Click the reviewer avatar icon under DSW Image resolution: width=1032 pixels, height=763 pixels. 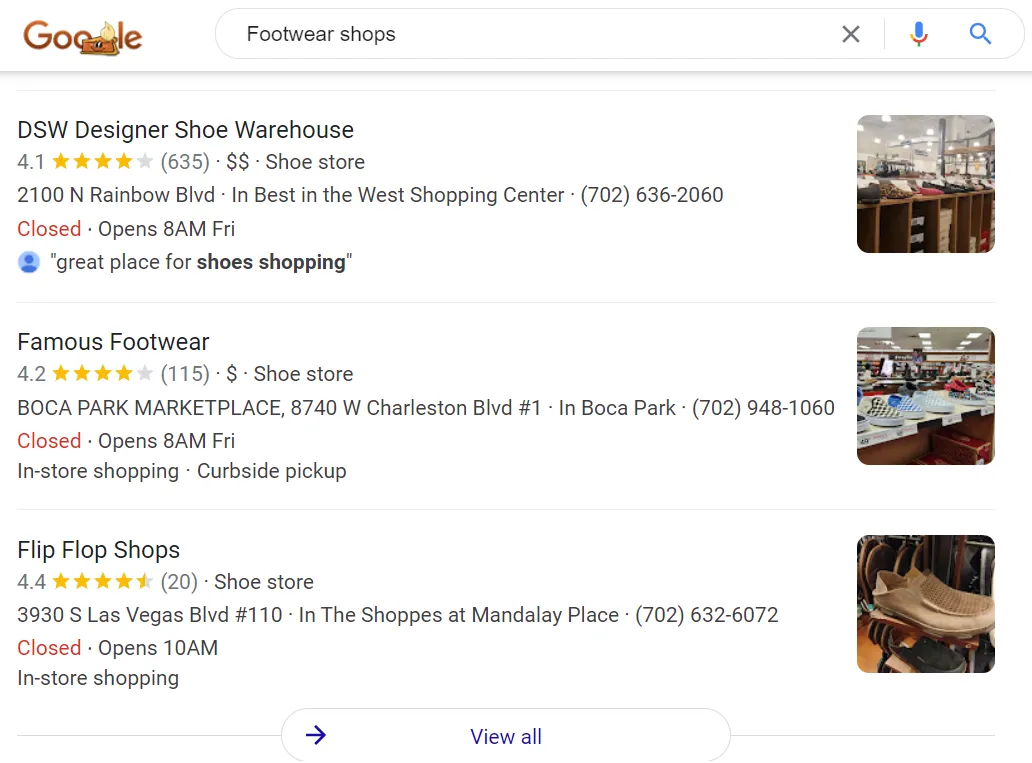click(29, 263)
